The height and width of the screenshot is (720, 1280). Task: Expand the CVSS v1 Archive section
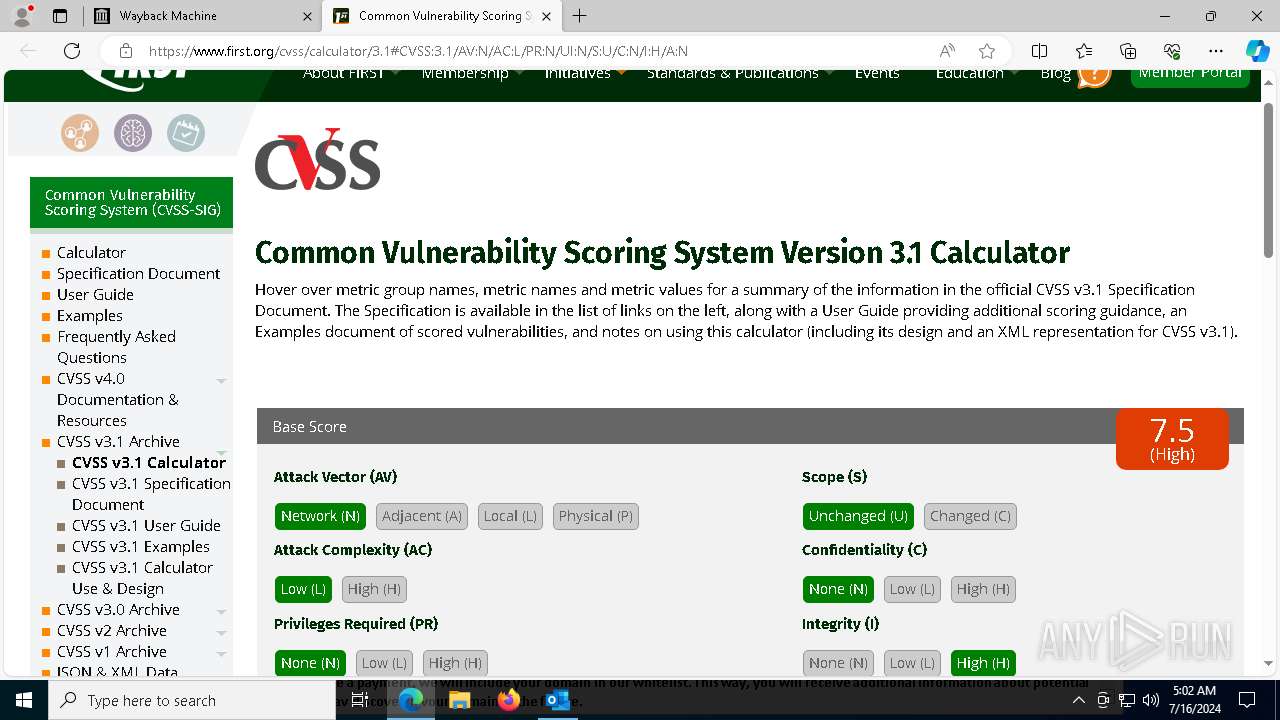(221, 653)
